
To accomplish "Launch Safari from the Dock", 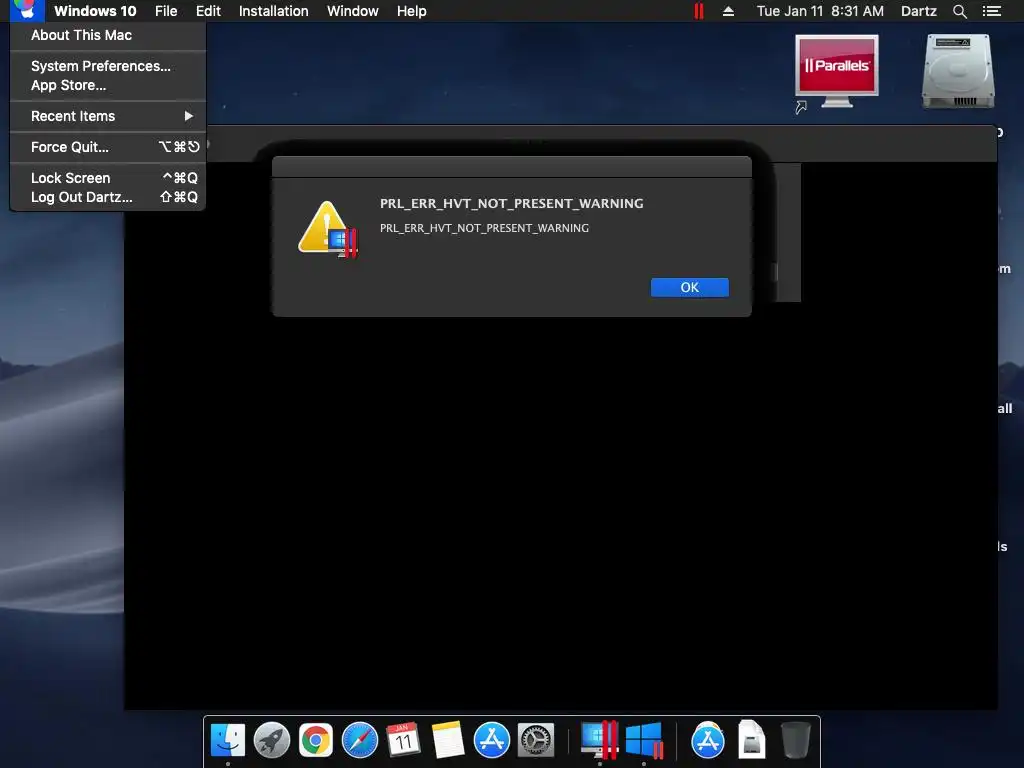I will 360,740.
